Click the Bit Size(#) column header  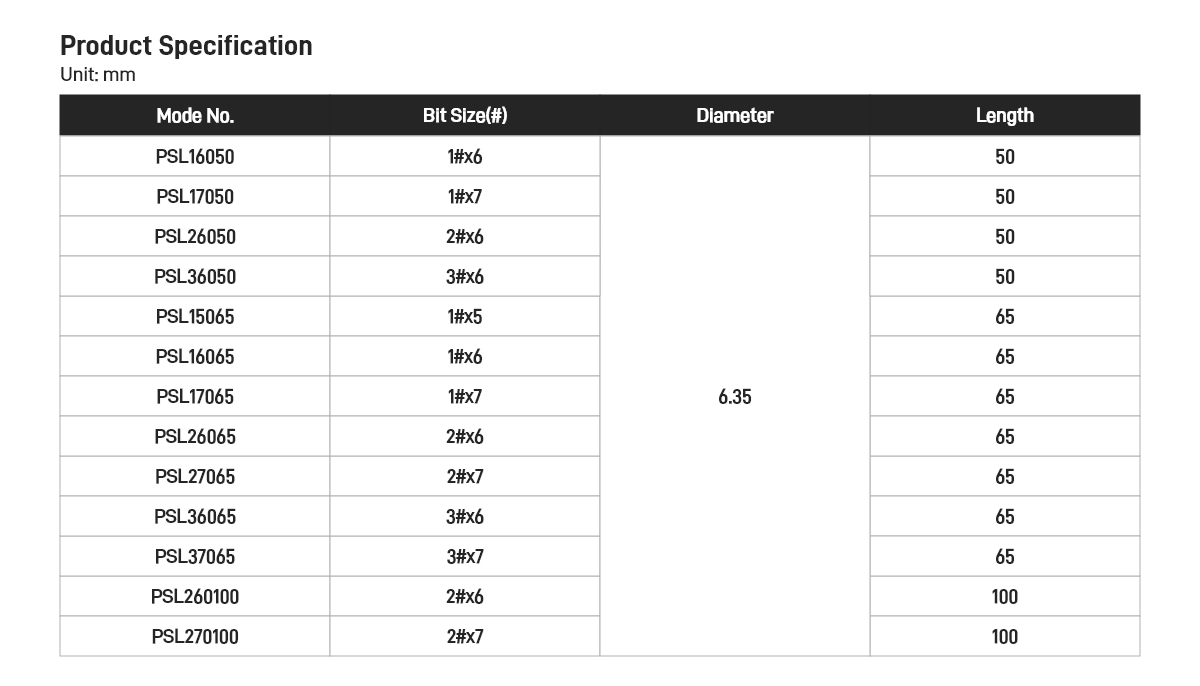click(x=465, y=116)
